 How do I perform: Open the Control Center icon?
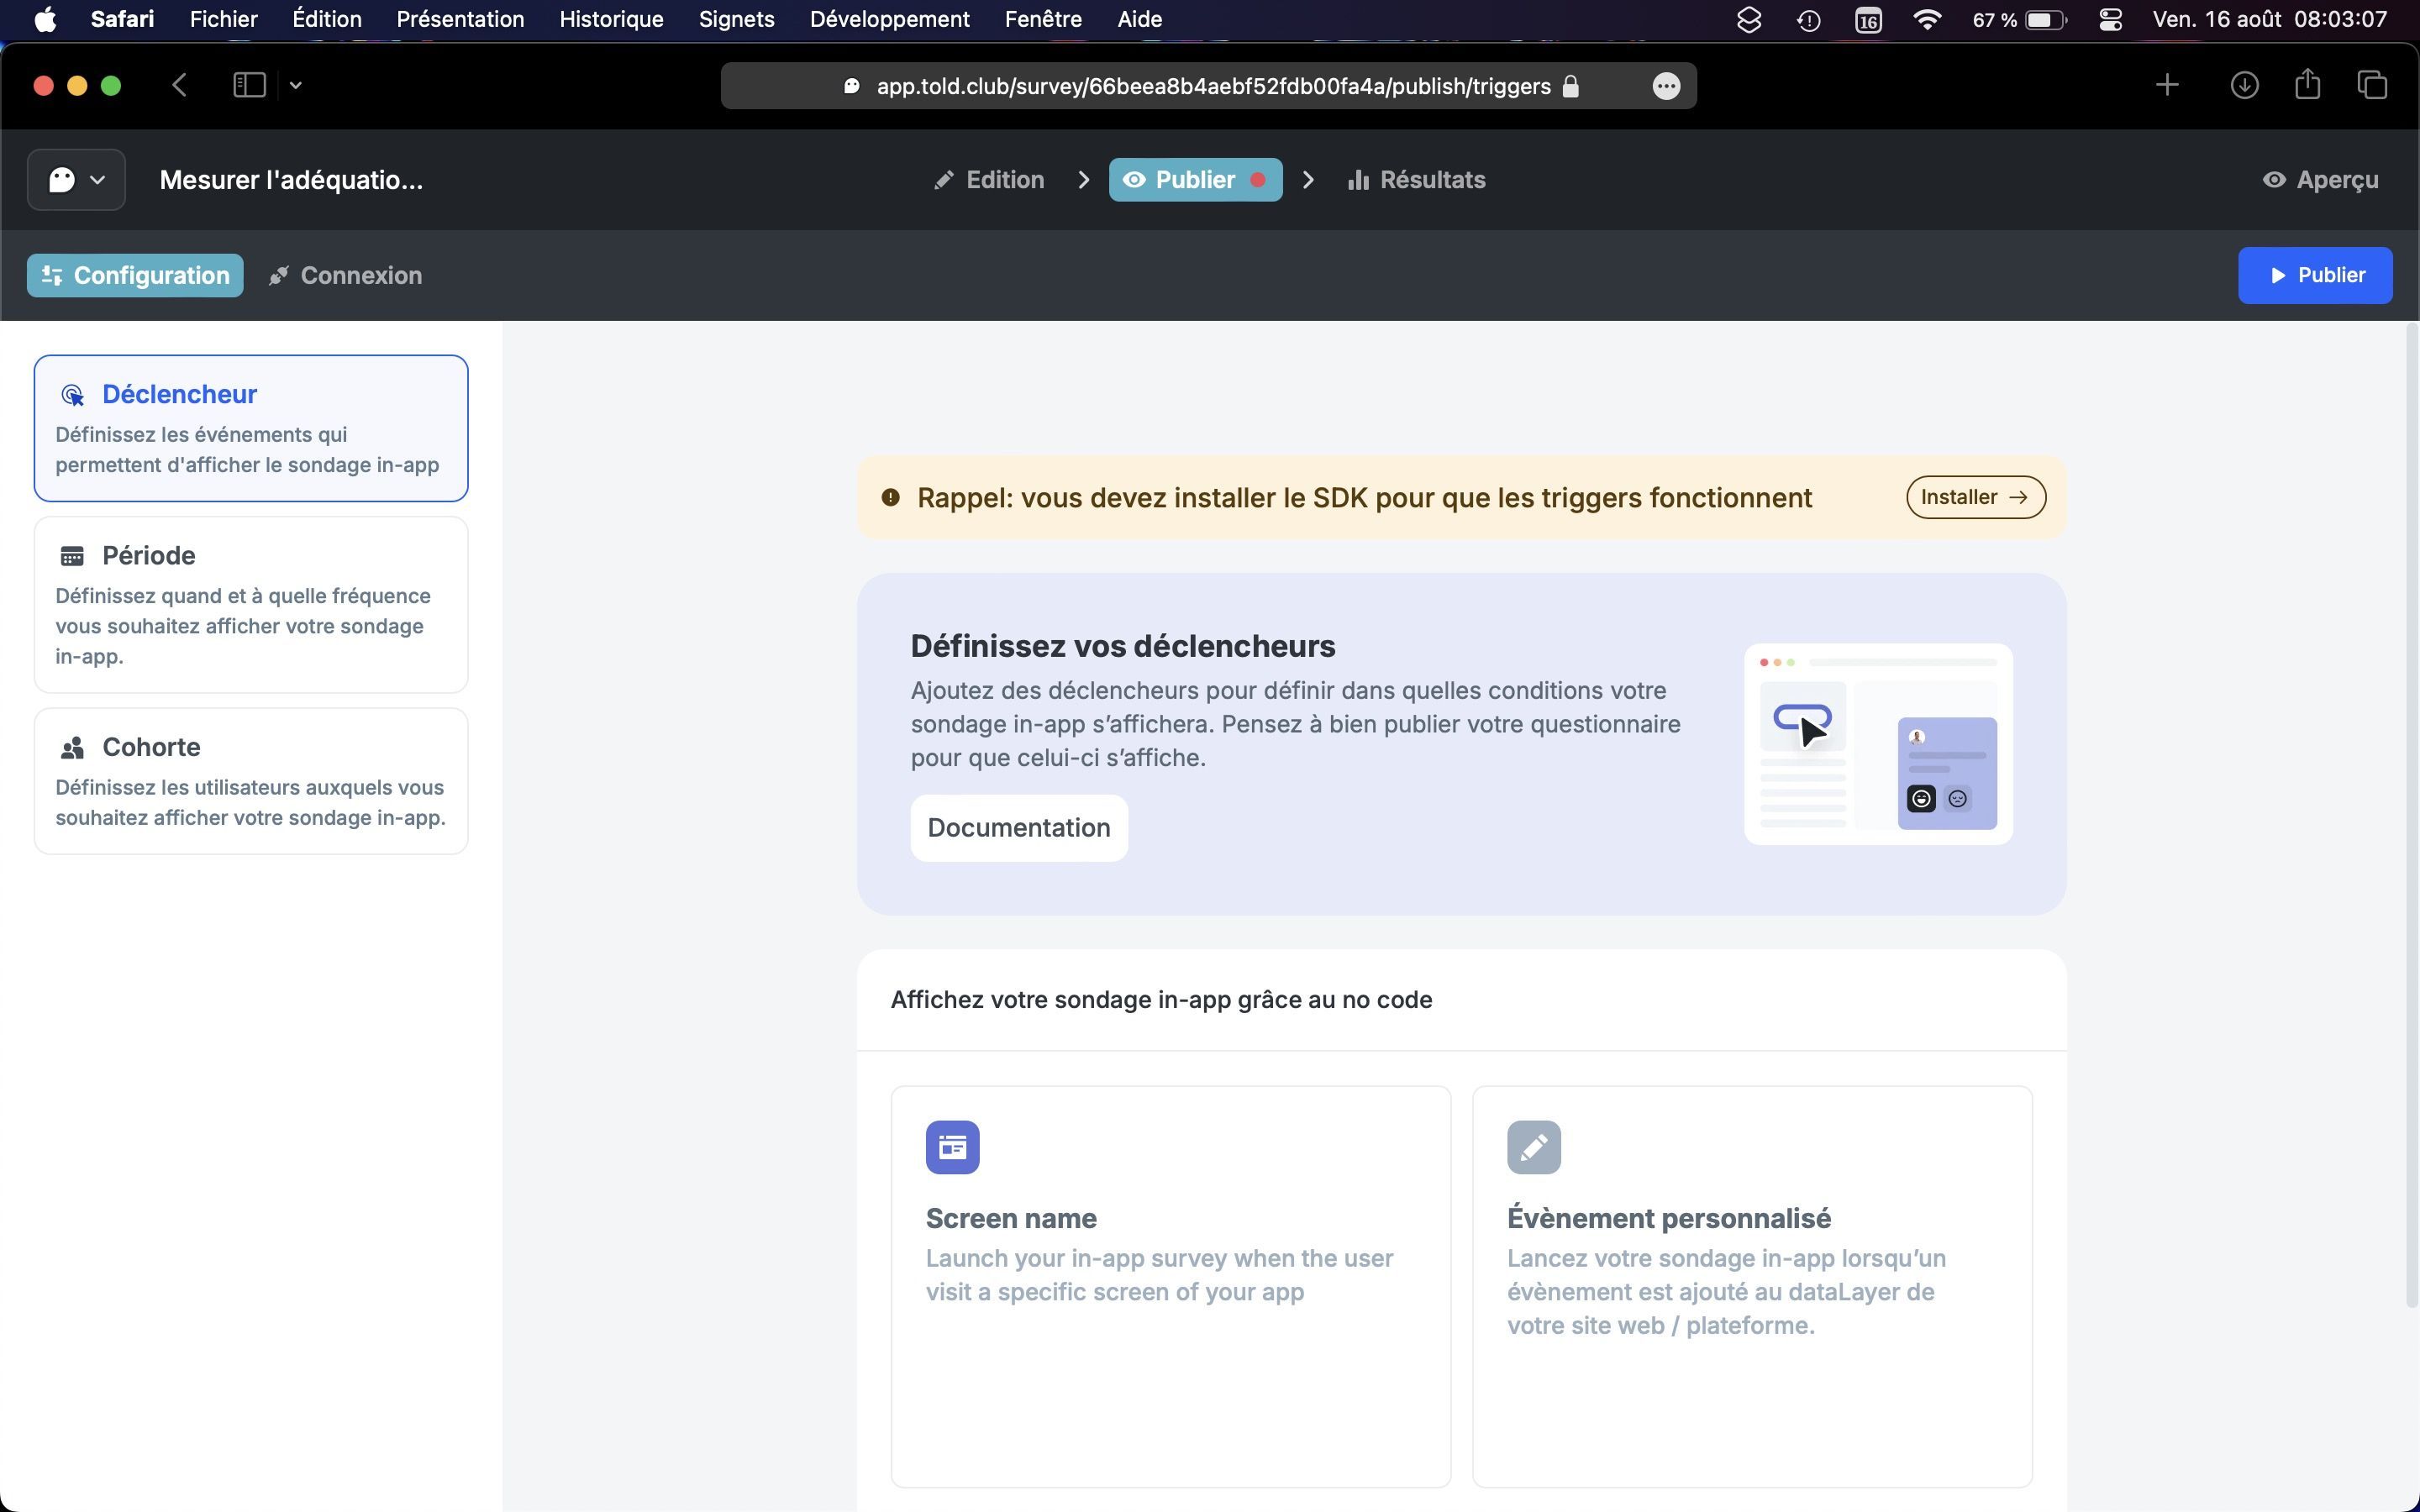coord(2110,19)
